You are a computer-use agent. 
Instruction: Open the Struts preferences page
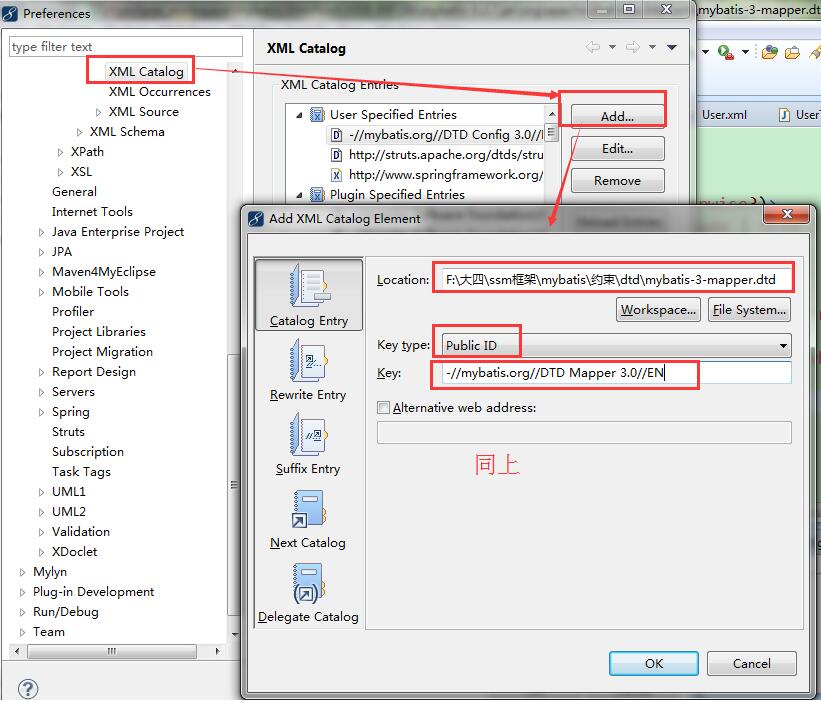click(x=68, y=432)
